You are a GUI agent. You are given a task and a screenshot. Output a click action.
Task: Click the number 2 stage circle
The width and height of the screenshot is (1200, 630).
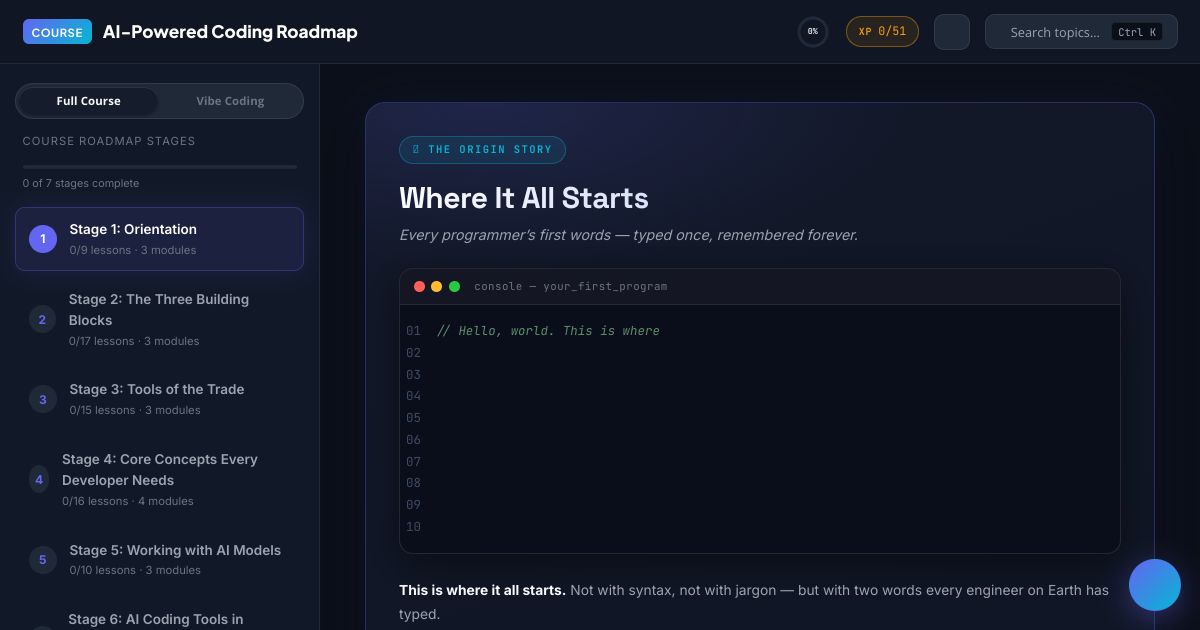pos(42,320)
